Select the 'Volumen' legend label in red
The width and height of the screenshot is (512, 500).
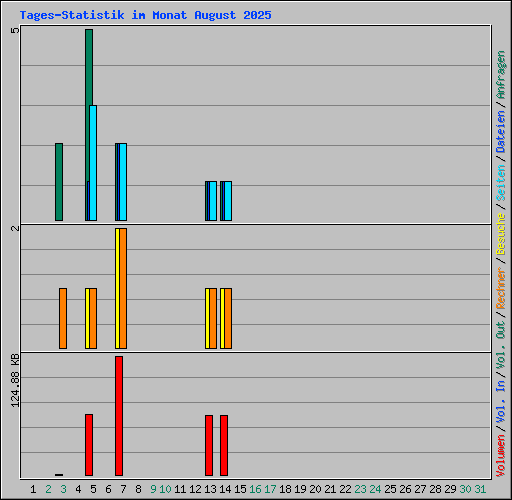pyautogui.click(x=501, y=456)
